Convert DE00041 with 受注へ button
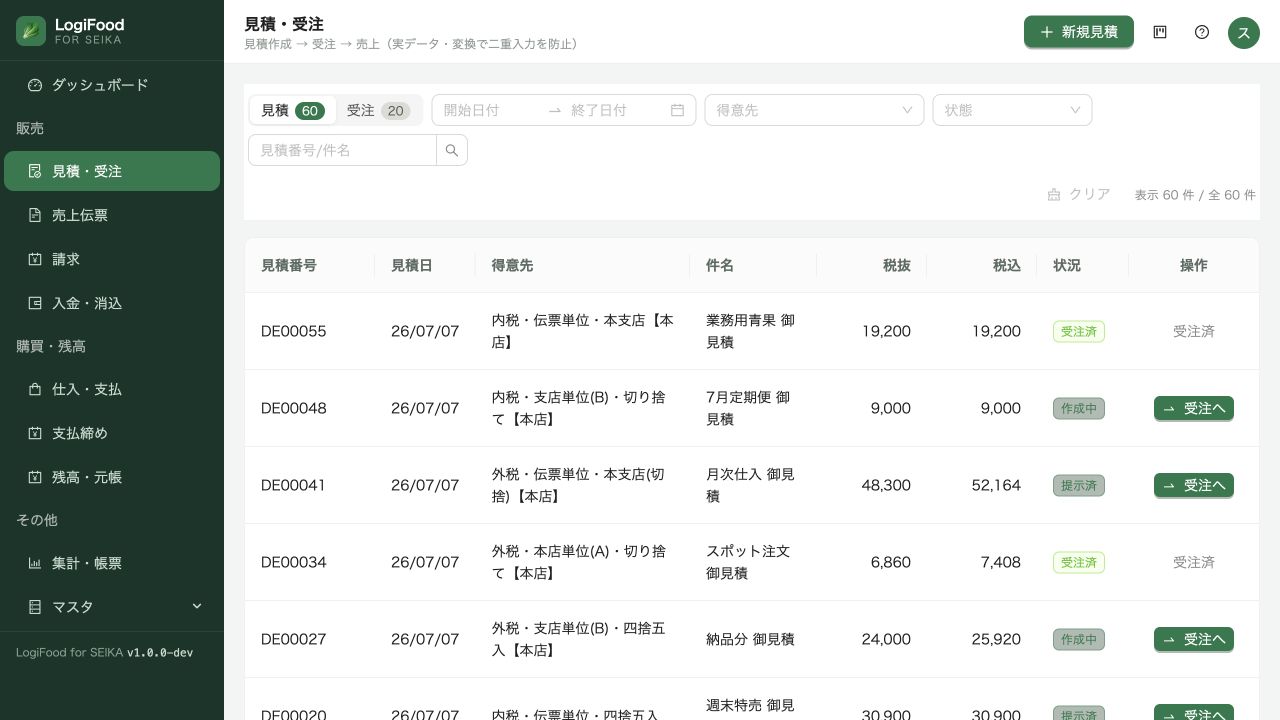Image resolution: width=1280 pixels, height=720 pixels. click(1194, 485)
